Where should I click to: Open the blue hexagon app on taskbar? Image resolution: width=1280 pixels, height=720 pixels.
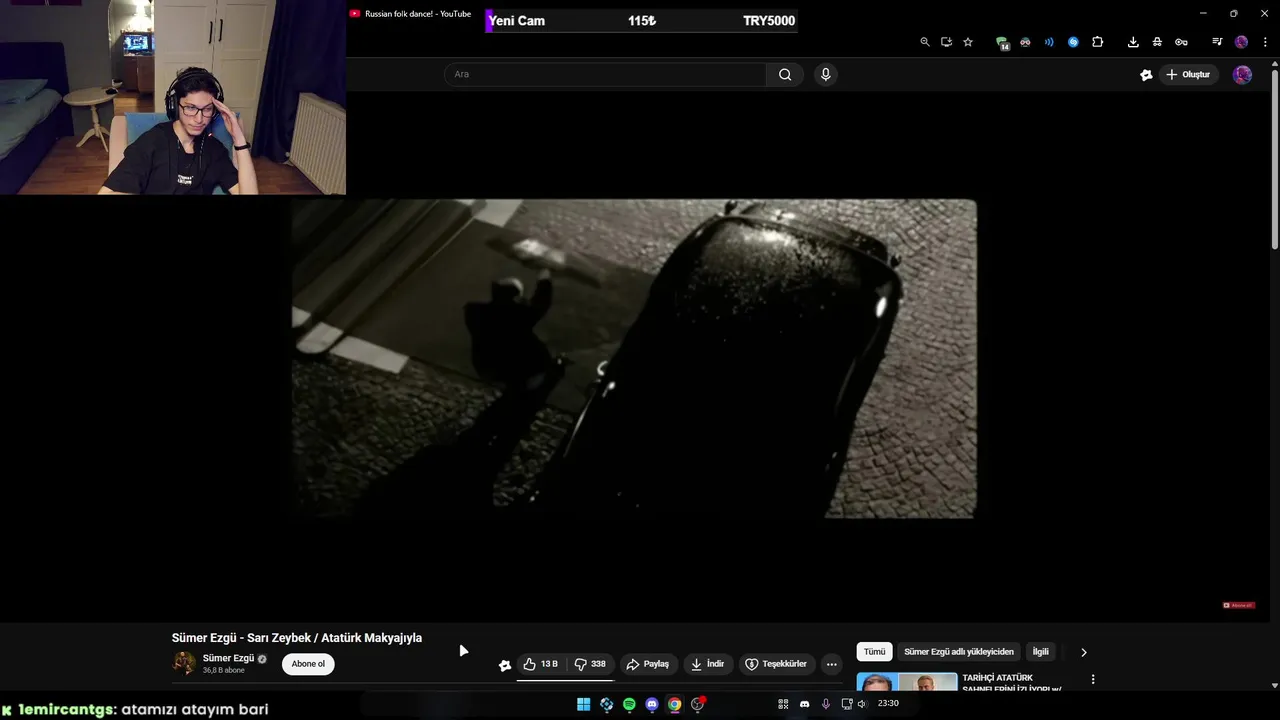pos(606,704)
